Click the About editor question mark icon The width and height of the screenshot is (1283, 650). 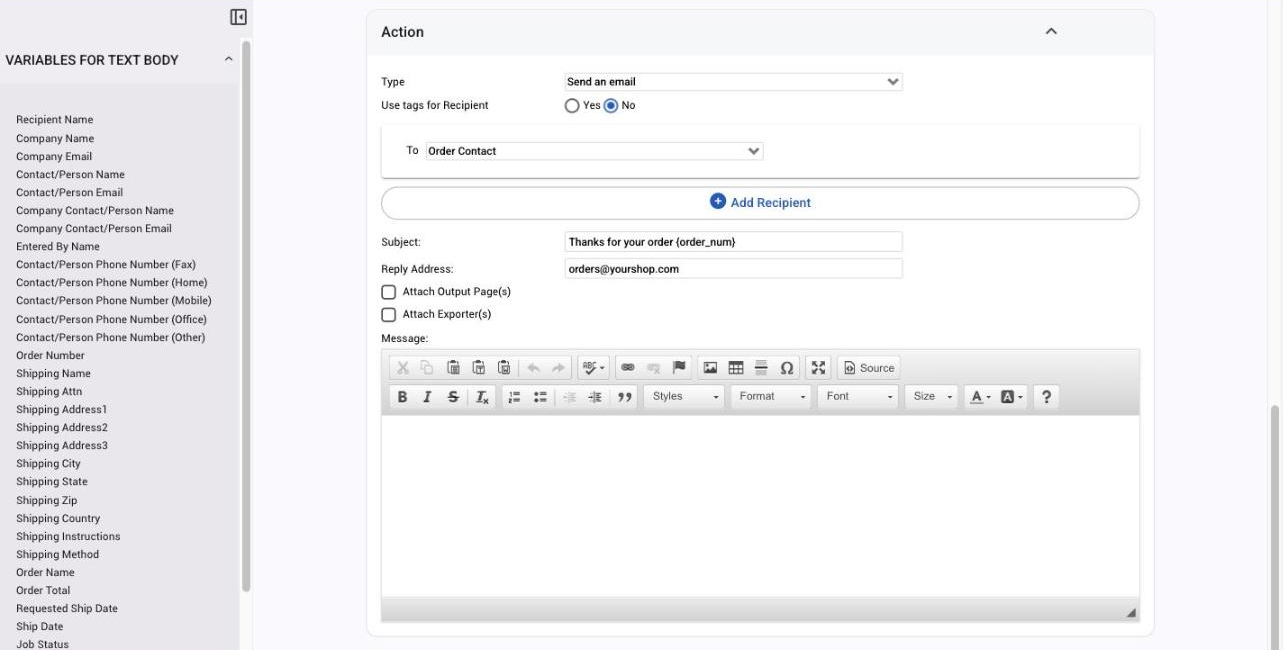click(x=1046, y=397)
